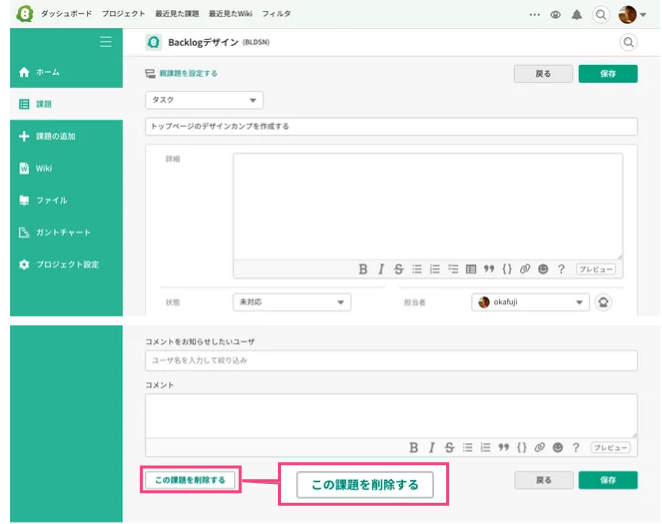This screenshot has width=662, height=524.
Task: Open ファイル in the sidebar
Action: pos(66,200)
